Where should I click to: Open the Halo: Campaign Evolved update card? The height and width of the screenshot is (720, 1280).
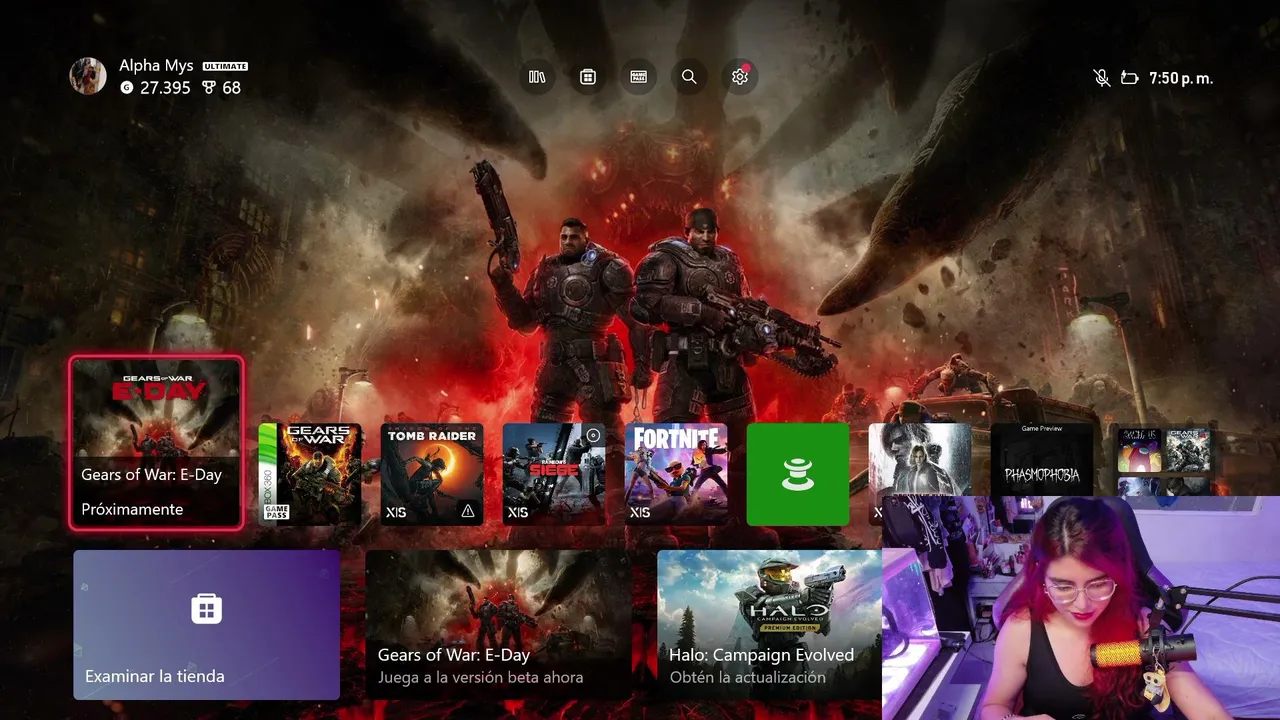[x=769, y=625]
